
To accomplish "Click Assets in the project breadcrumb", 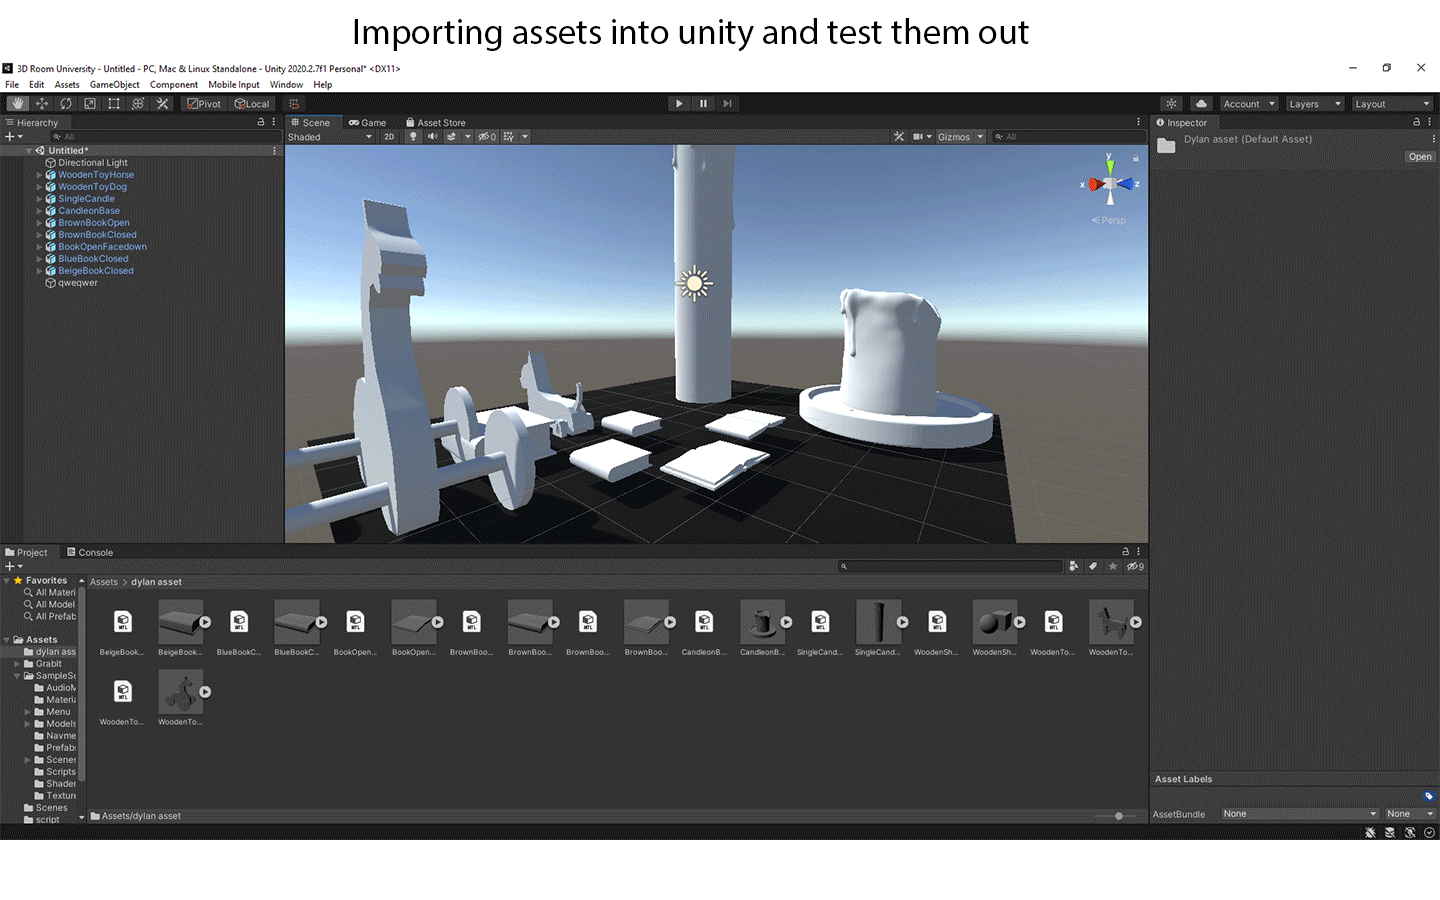I will 104,582.
